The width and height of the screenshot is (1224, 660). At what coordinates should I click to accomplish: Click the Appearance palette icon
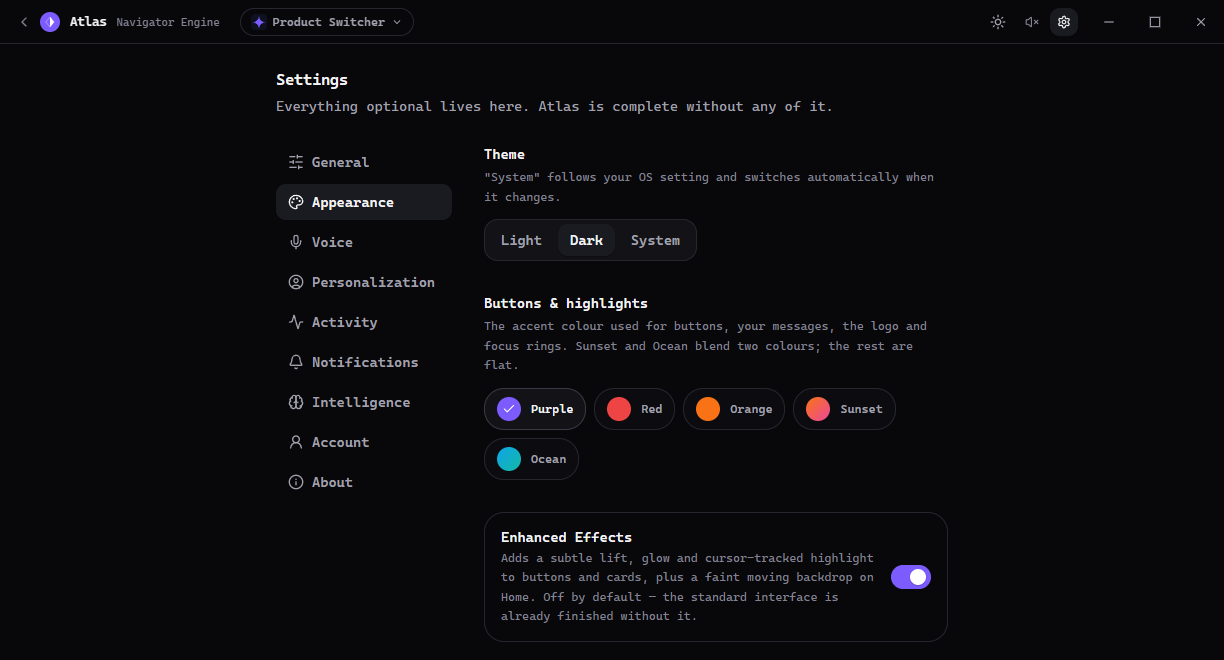[x=296, y=202]
